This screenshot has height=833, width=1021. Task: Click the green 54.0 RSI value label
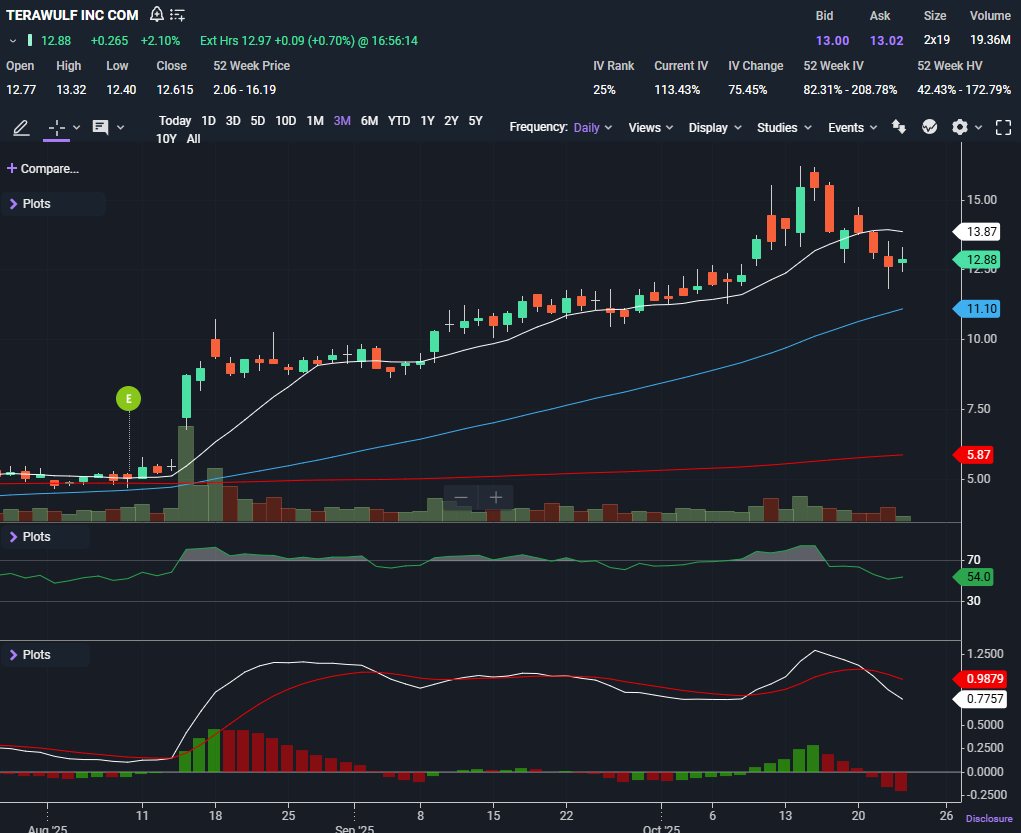pos(973,576)
